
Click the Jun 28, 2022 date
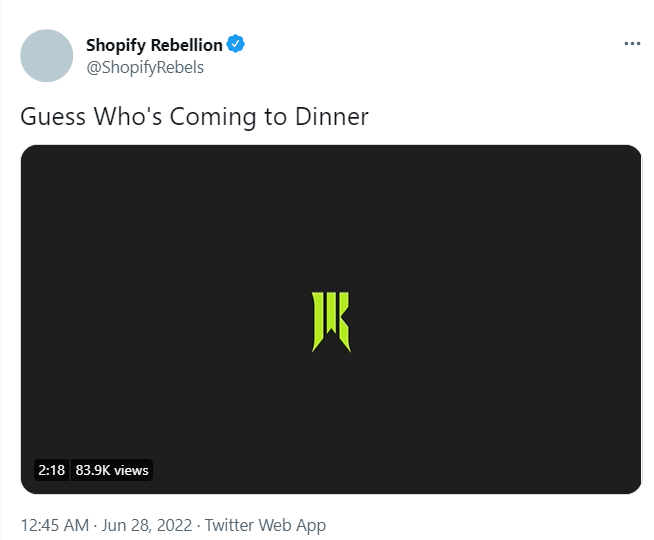tap(147, 525)
